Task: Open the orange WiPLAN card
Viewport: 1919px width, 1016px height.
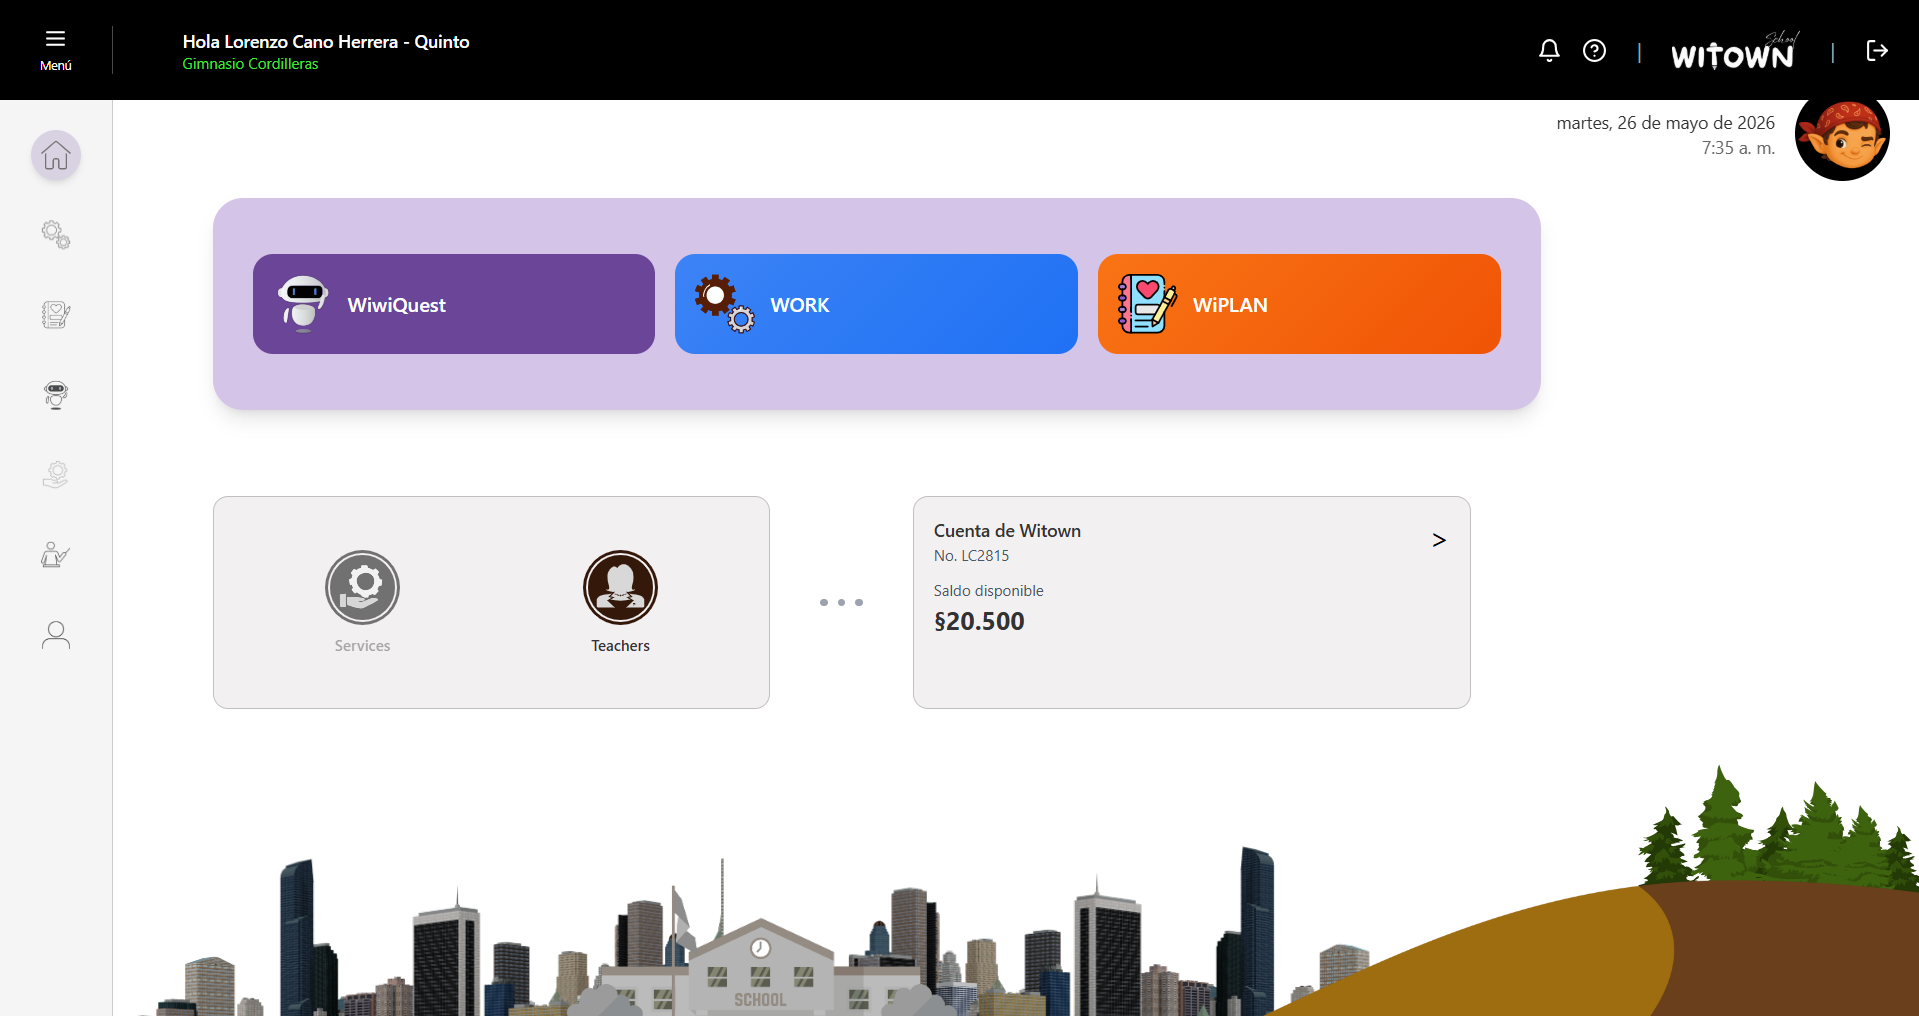Action: (1299, 304)
